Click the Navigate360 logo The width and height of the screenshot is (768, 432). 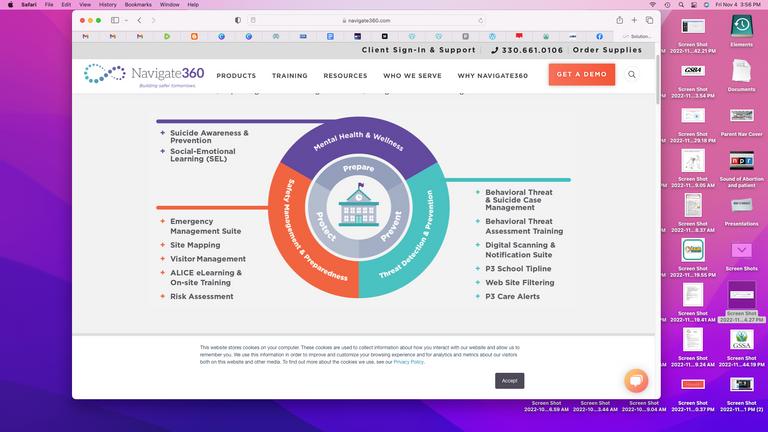coord(144,74)
